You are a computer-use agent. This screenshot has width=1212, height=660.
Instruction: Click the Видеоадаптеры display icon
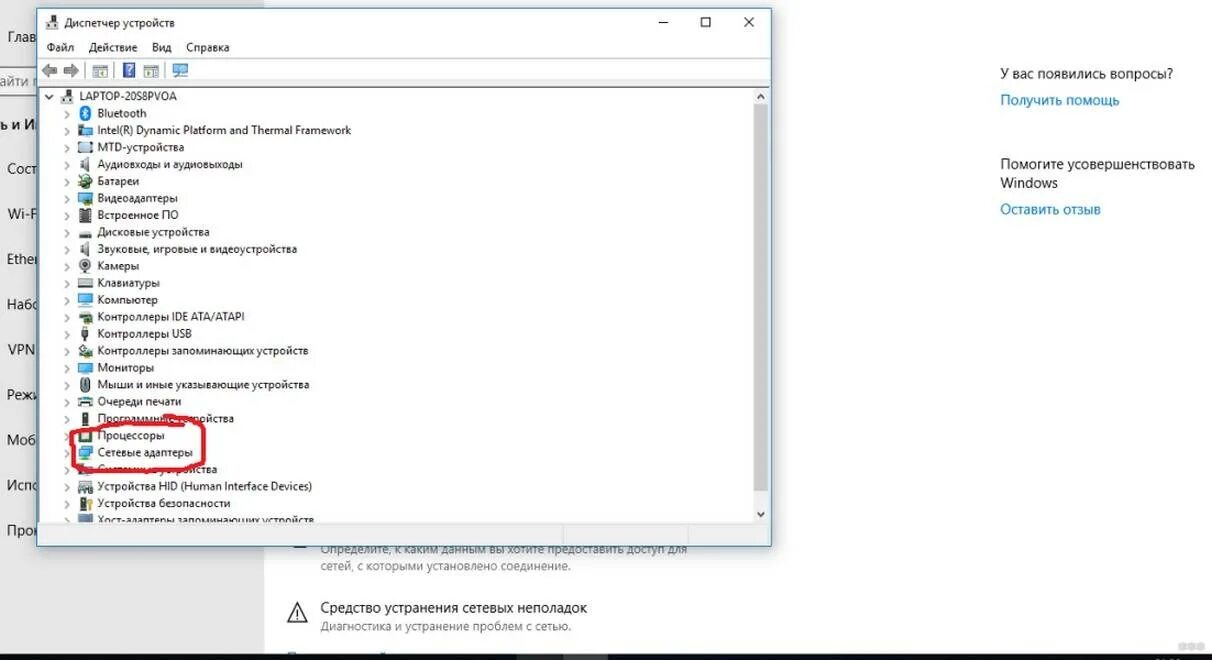(86, 198)
